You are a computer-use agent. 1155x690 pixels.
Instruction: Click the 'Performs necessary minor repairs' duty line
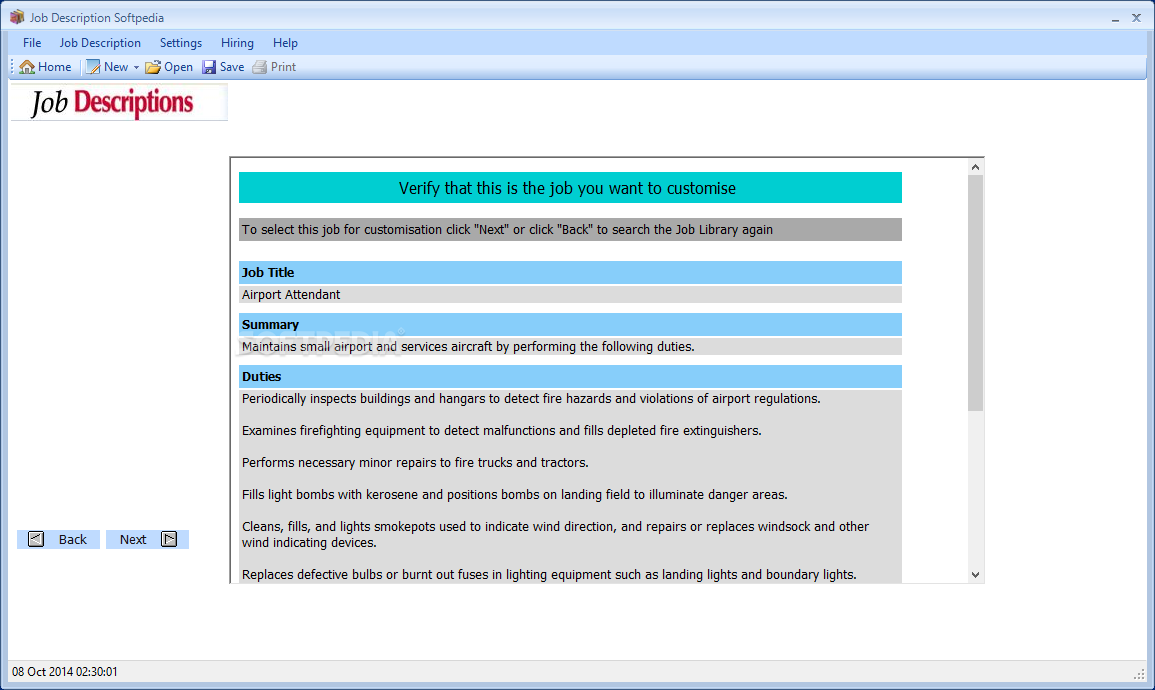[x=415, y=462]
